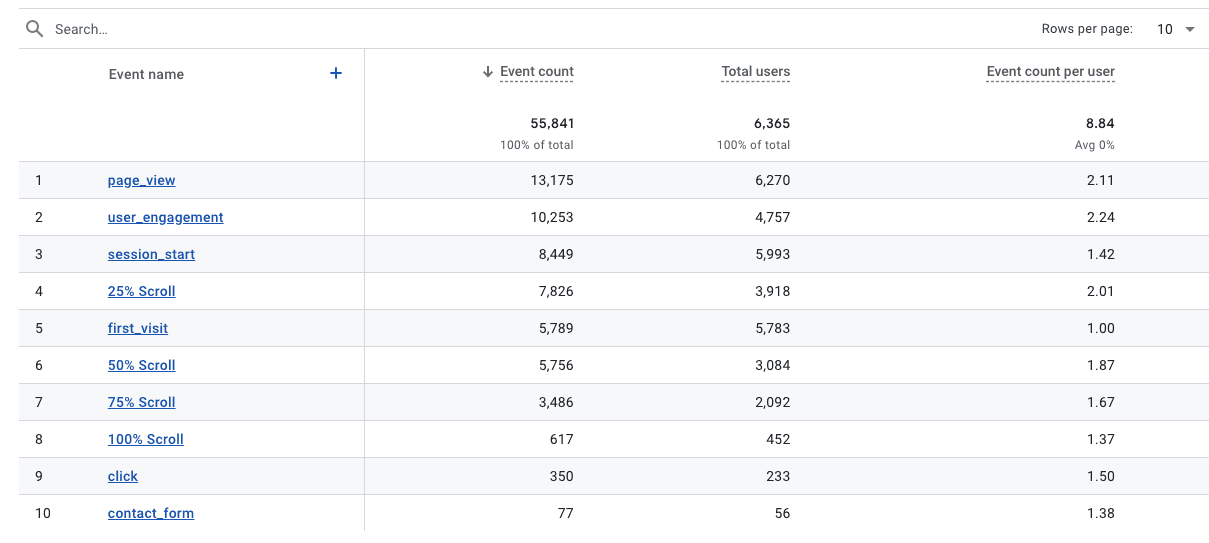
Task: Open the Rows per page dropdown
Action: 1176,29
